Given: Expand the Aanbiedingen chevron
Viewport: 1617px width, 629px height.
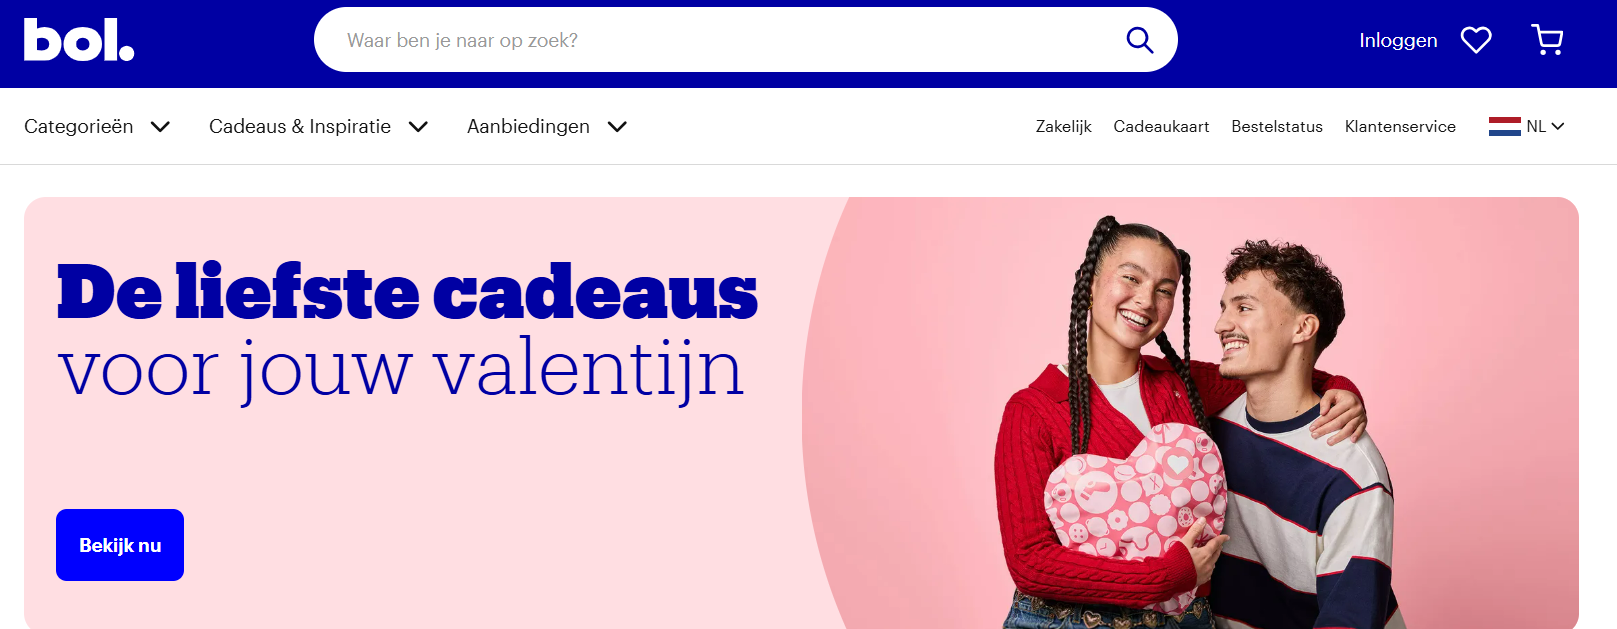Looking at the screenshot, I should click(x=617, y=126).
